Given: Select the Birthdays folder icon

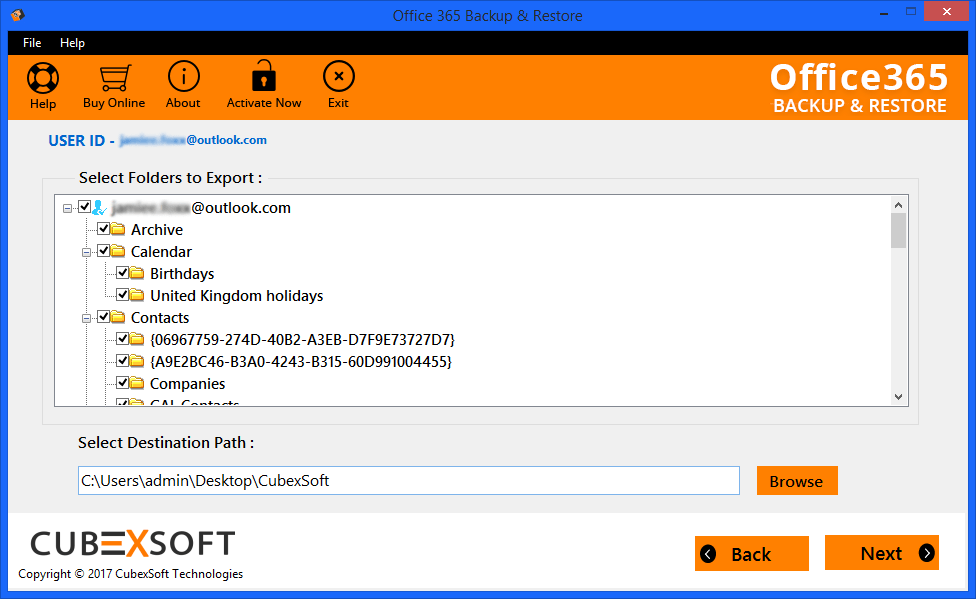Looking at the screenshot, I should [x=137, y=274].
